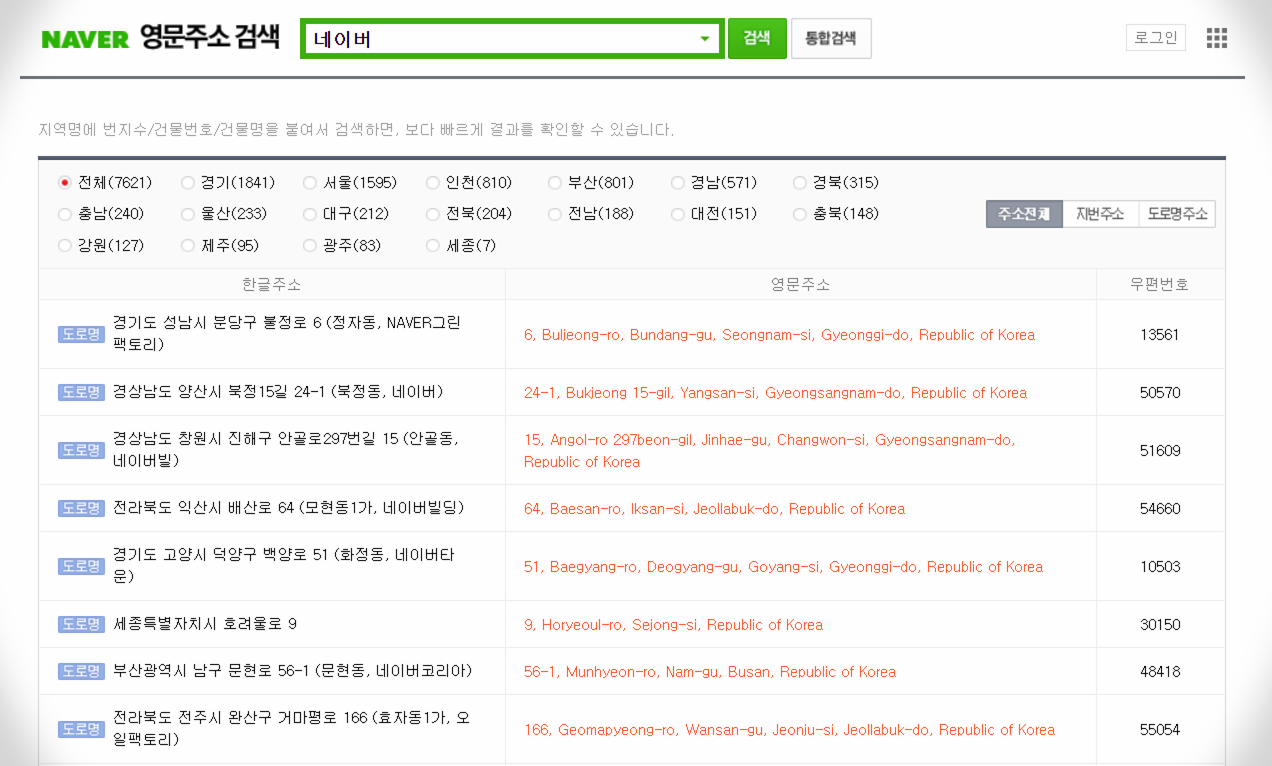The image size is (1272, 766).
Task: Click postal code 54660
Action: [1160, 509]
